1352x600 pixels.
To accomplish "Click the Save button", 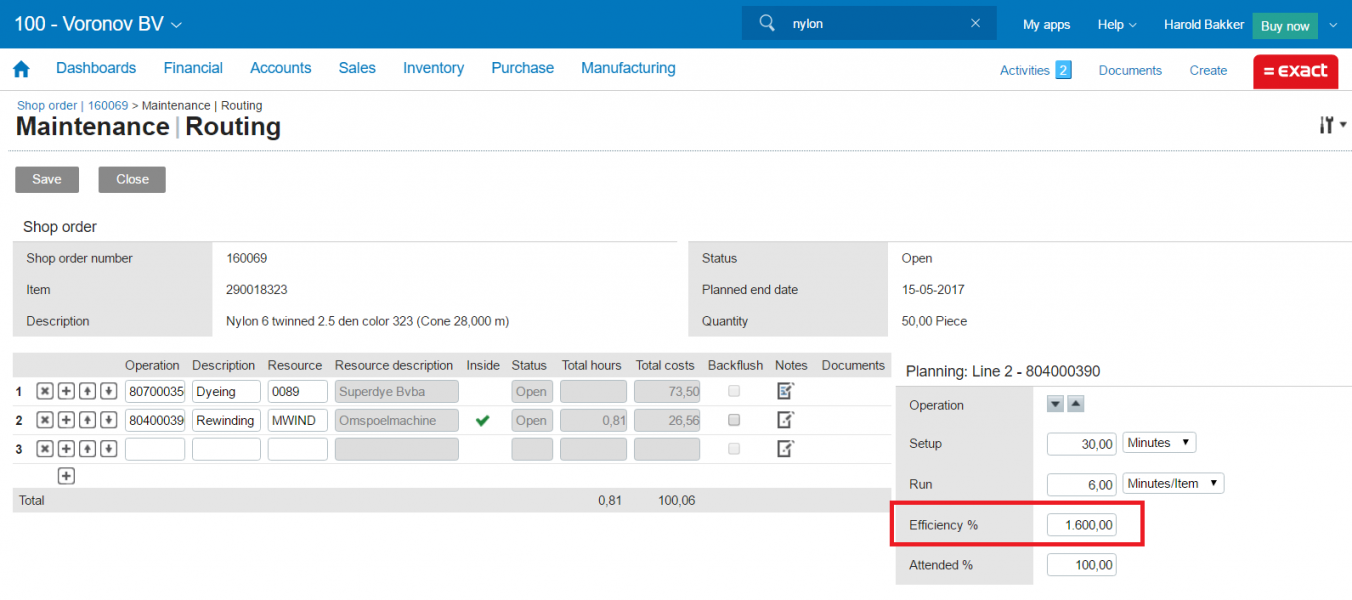I will tap(47, 179).
